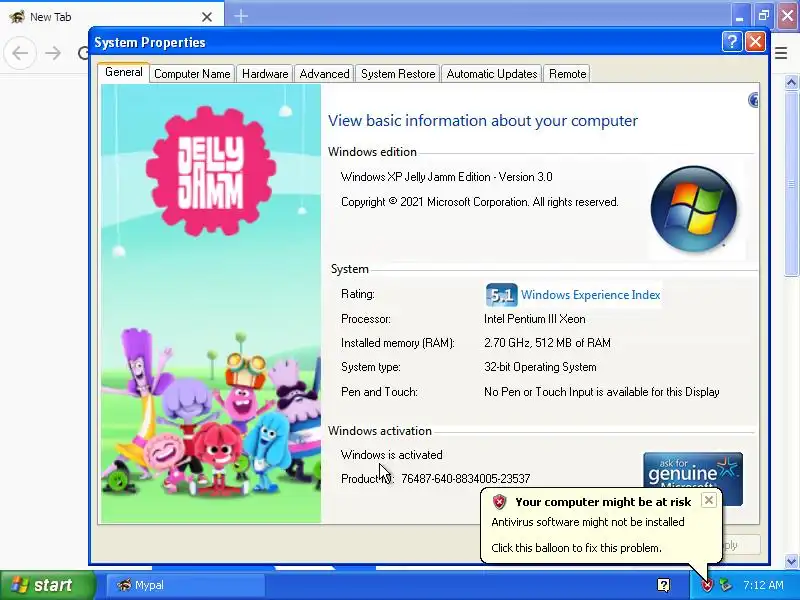Screen dimensions: 800x600
Task: Select the New Tab browser tab
Action: click(x=112, y=16)
